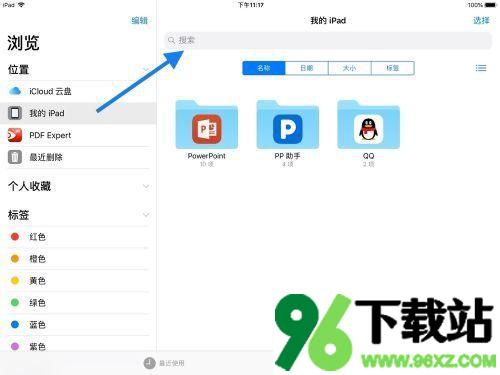
Task: Collapse the 标签 tags section
Action: 146,215
